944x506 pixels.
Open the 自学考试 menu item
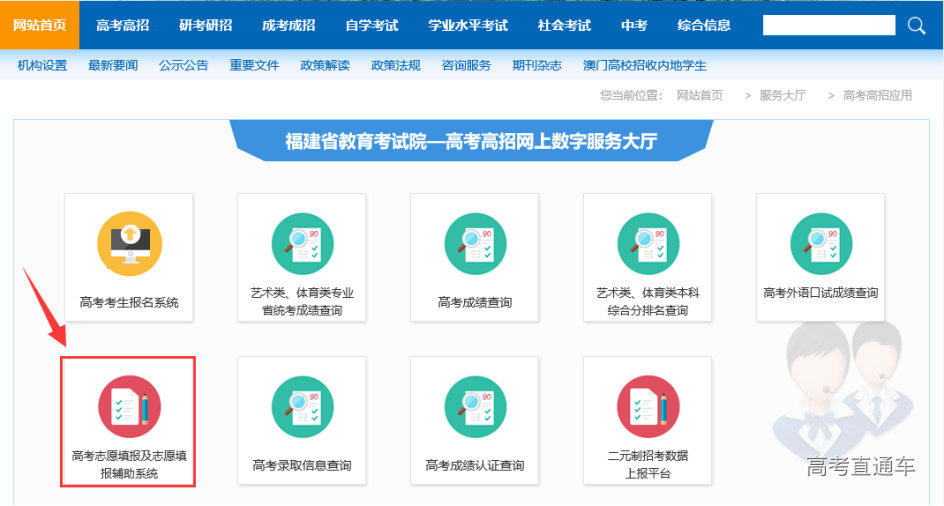click(371, 25)
